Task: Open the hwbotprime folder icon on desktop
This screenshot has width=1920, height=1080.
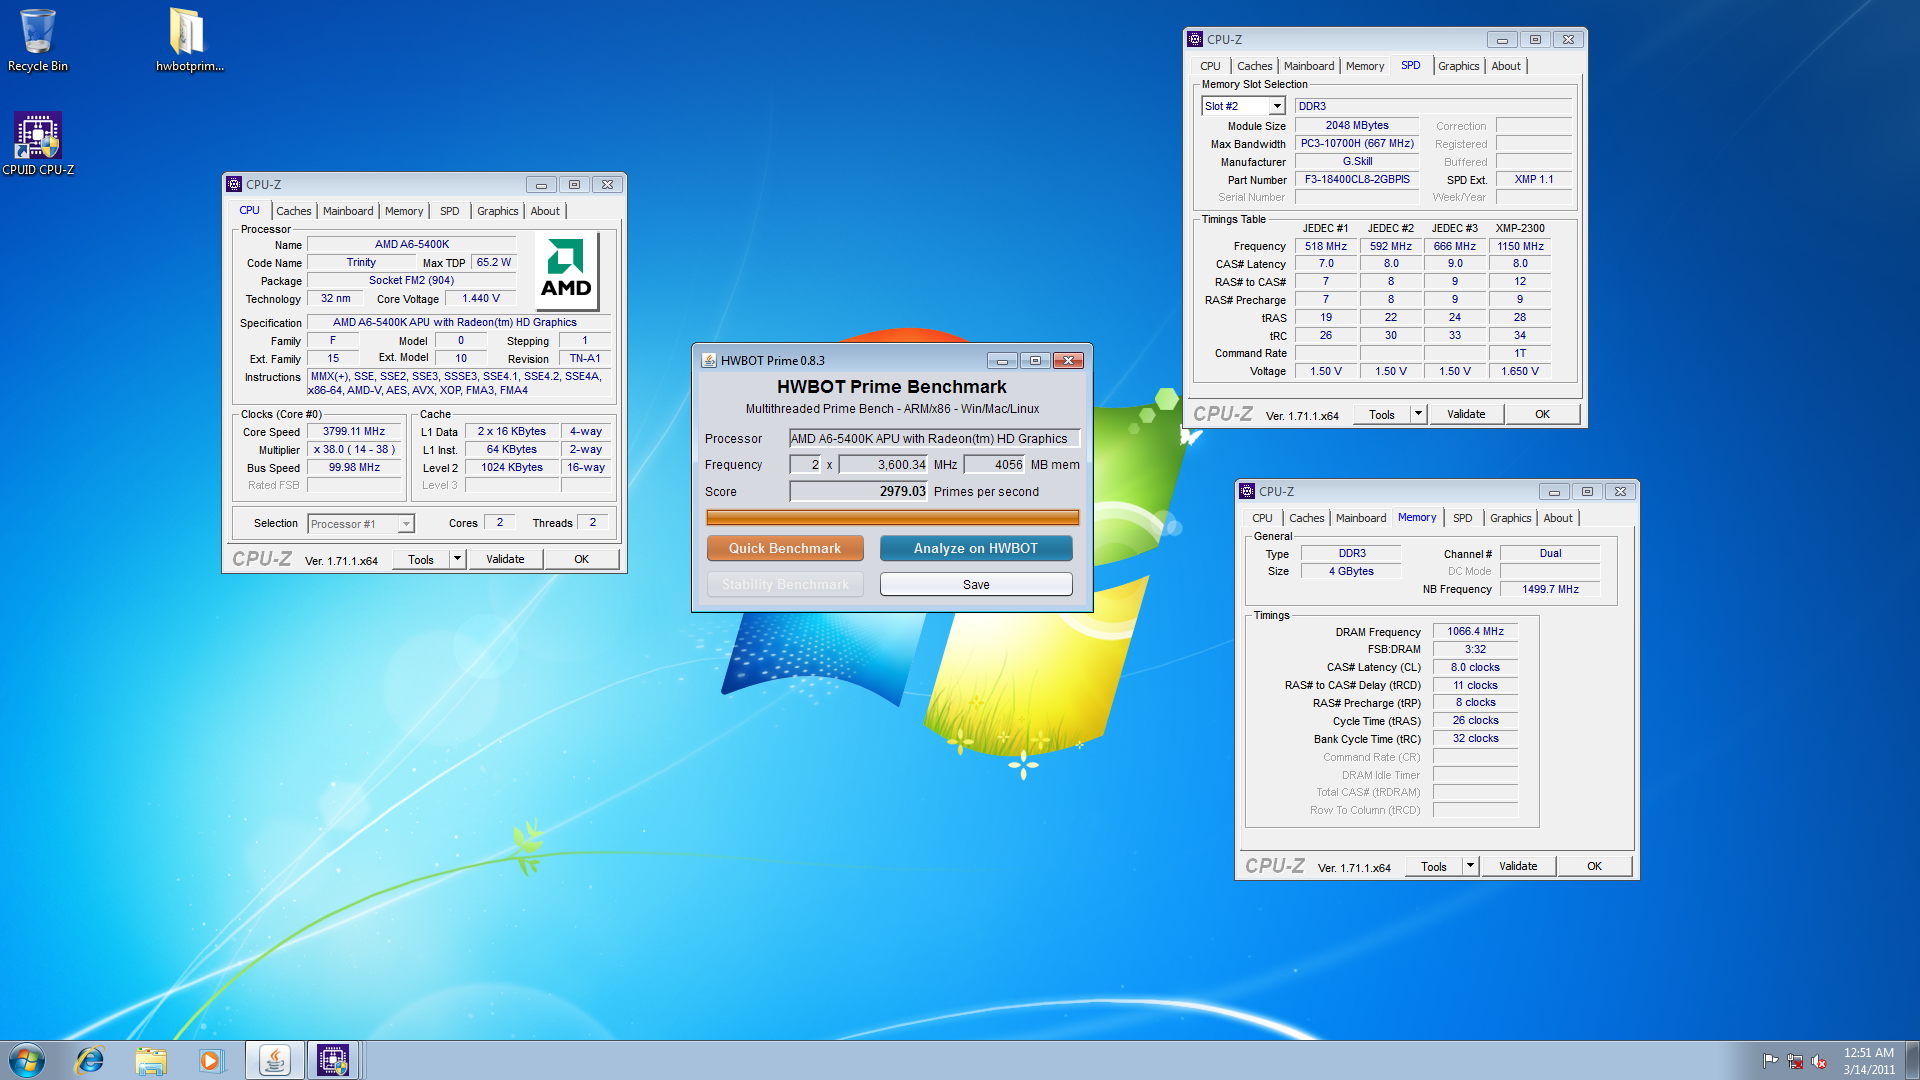Action: point(188,40)
